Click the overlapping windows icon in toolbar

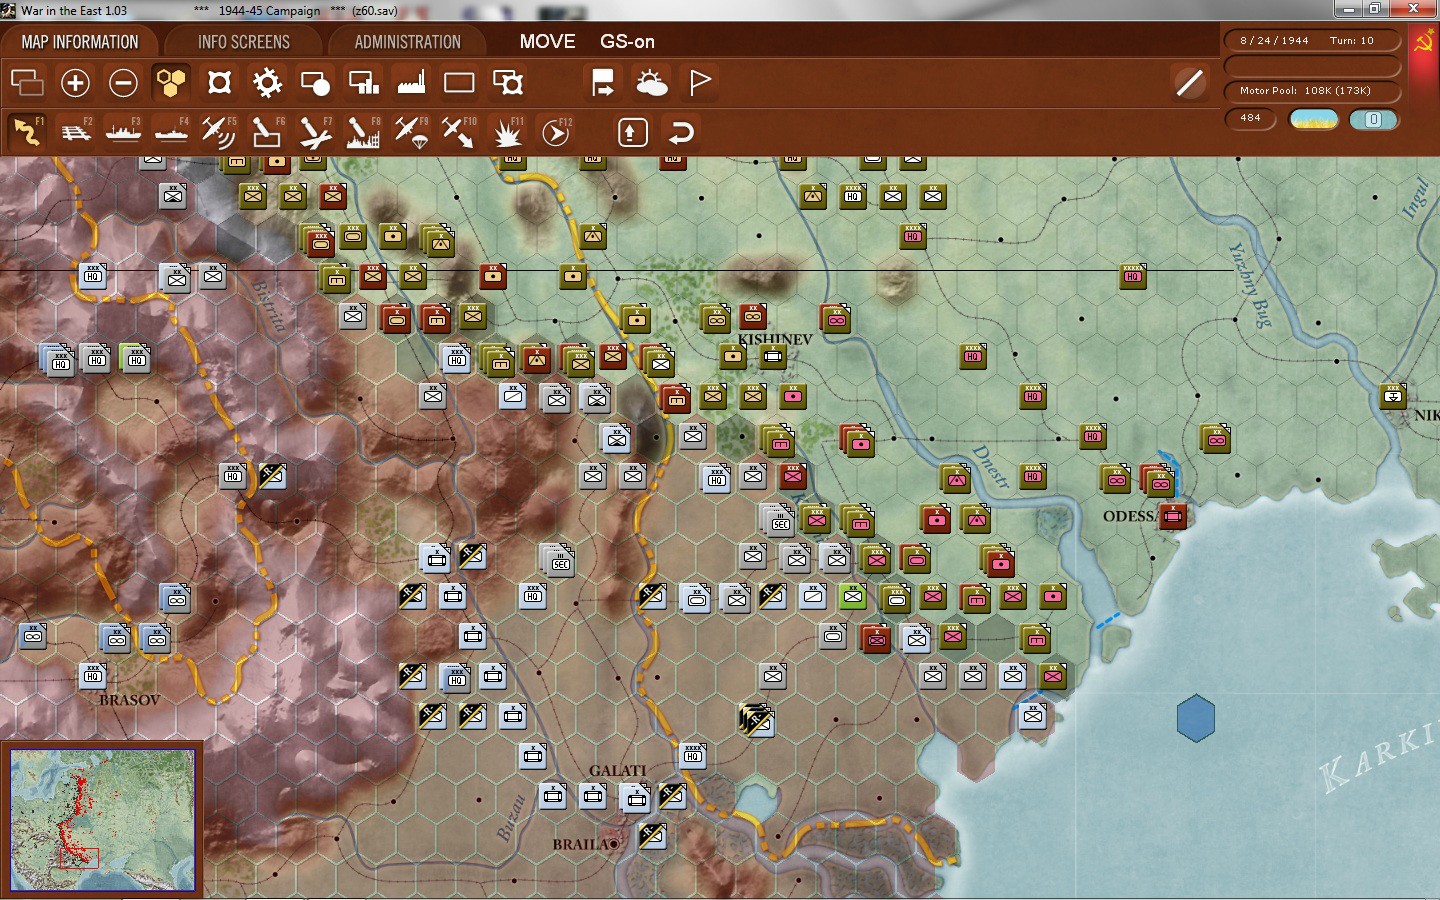click(x=27, y=82)
